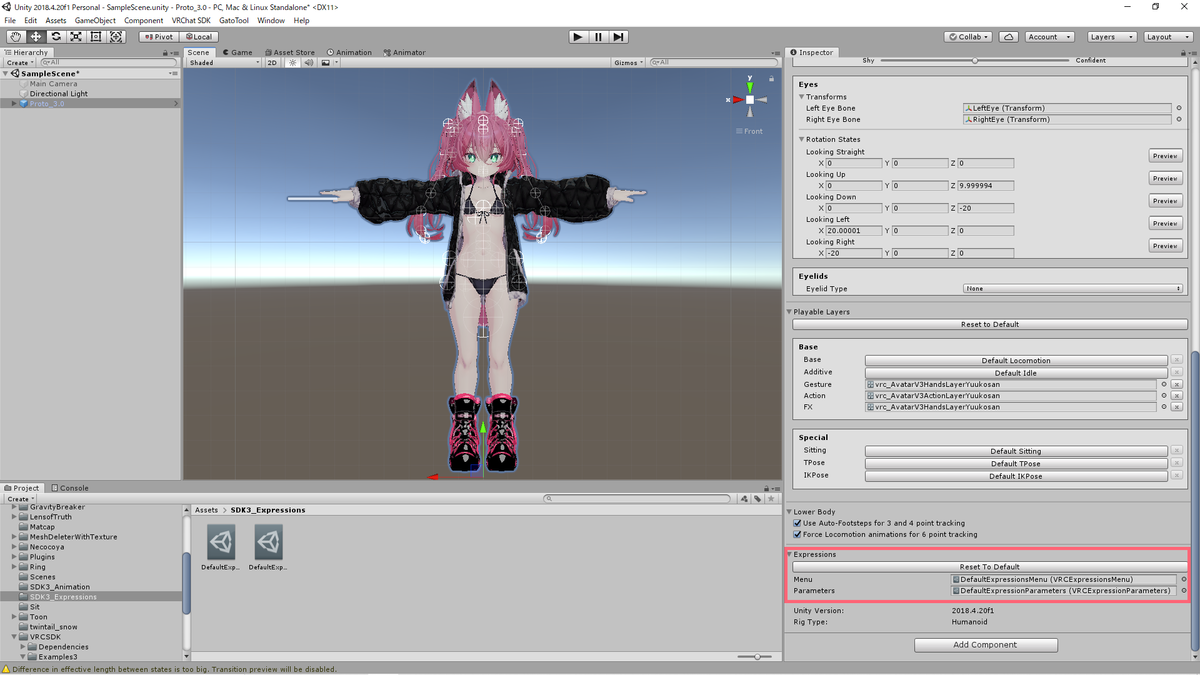Open the File menu
The image size is (1200, 675).
point(10,20)
